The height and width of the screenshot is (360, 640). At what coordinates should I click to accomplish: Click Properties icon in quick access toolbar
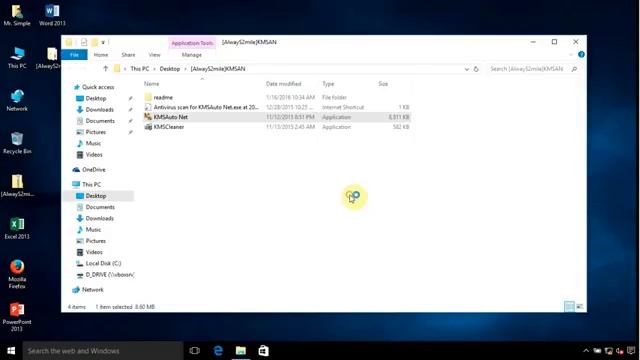point(84,42)
